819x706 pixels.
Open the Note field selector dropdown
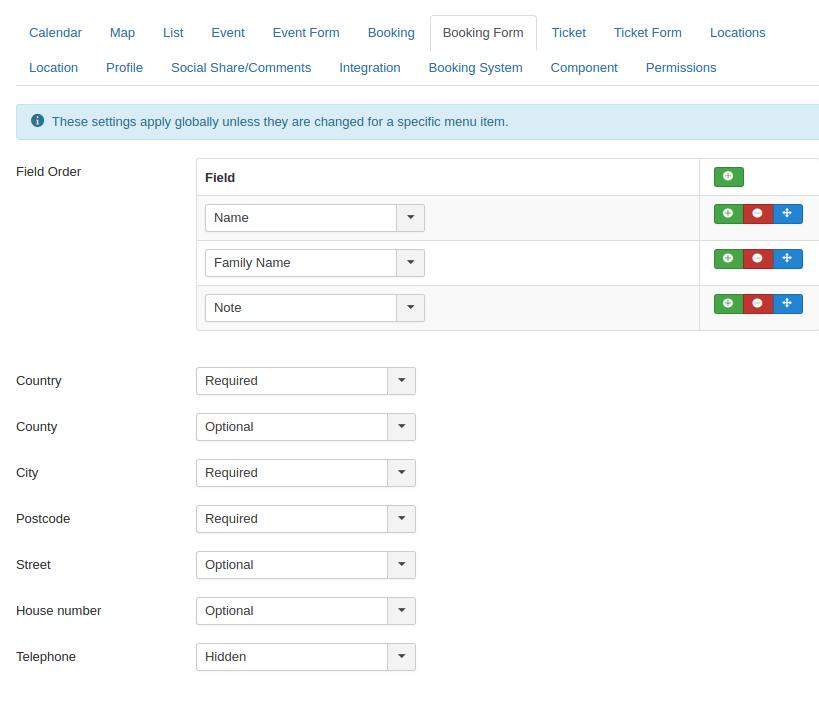pyautogui.click(x=314, y=308)
